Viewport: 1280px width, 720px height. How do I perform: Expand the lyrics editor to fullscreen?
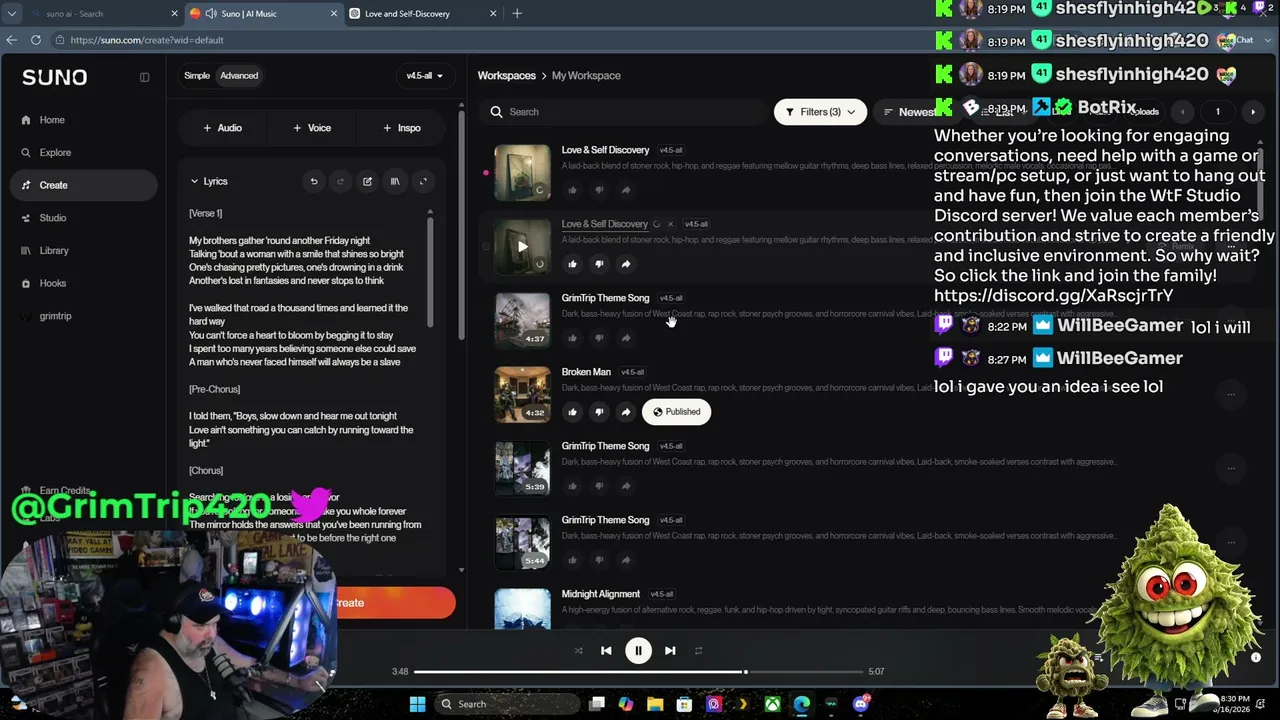tap(423, 181)
